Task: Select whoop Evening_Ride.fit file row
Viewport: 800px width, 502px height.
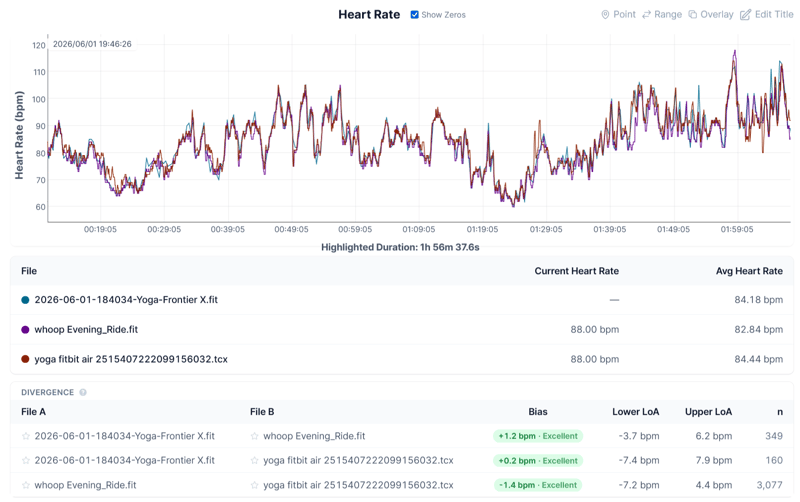Action: click(x=402, y=330)
